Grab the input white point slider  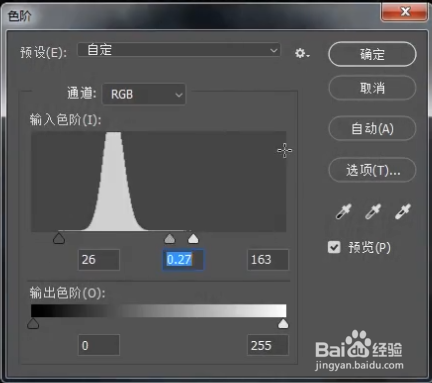193,239
